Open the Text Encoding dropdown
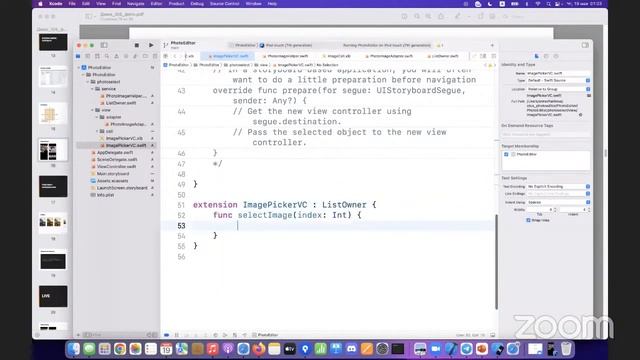This screenshot has width=640, height=360. (x=558, y=187)
